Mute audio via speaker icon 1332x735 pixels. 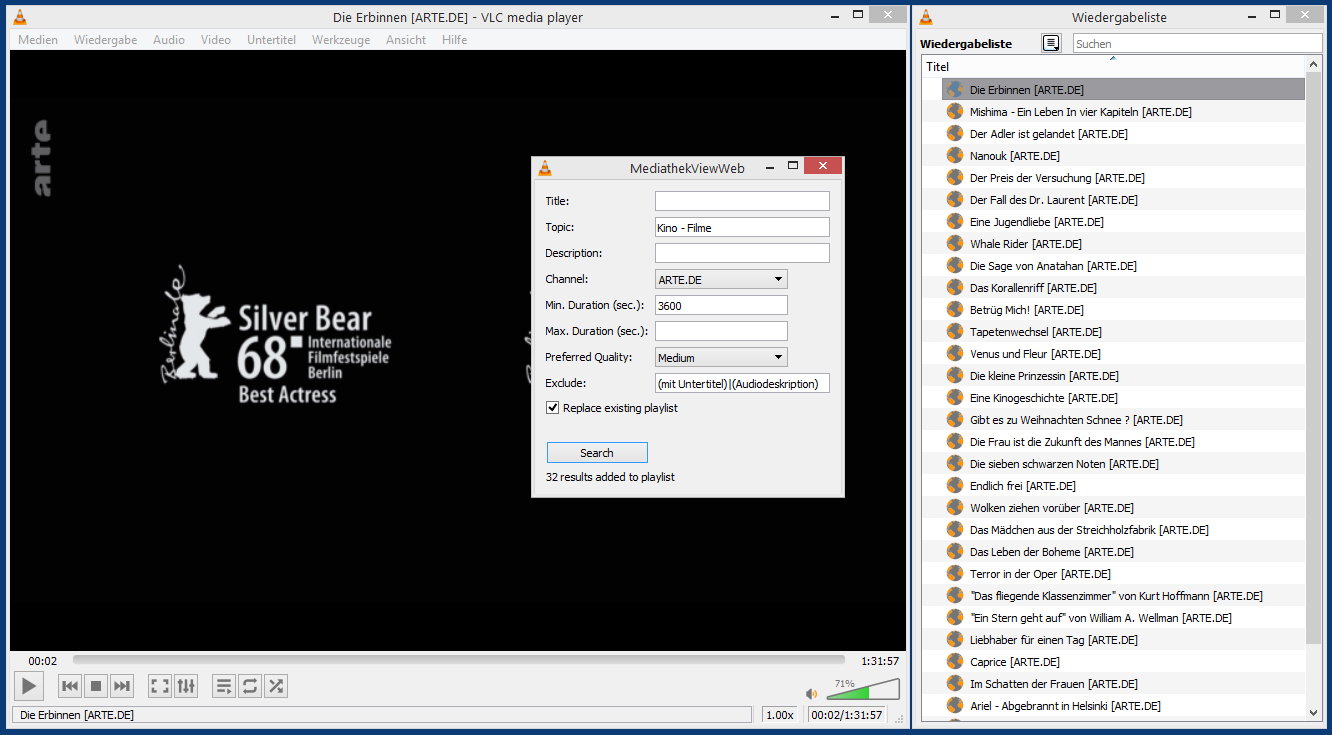[x=812, y=693]
